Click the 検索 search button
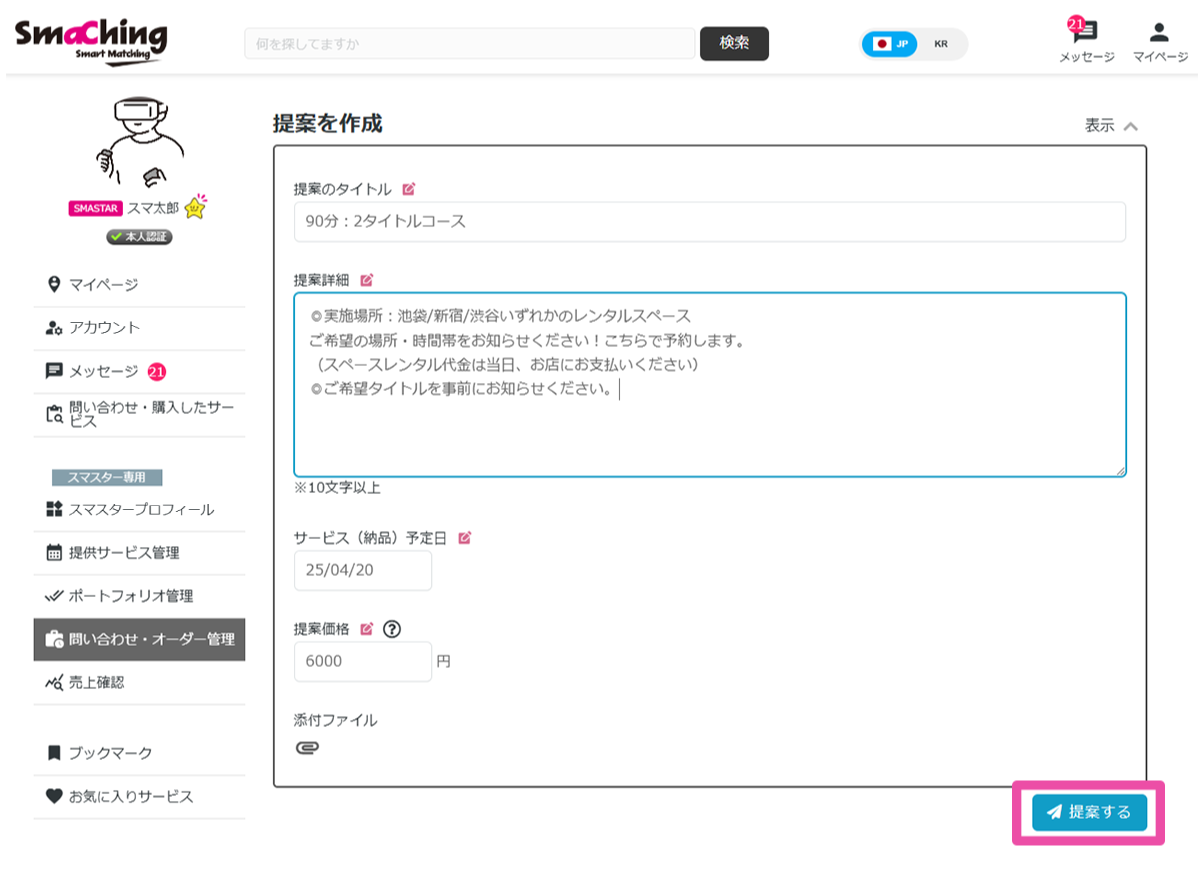This screenshot has width=1200, height=879. [734, 44]
